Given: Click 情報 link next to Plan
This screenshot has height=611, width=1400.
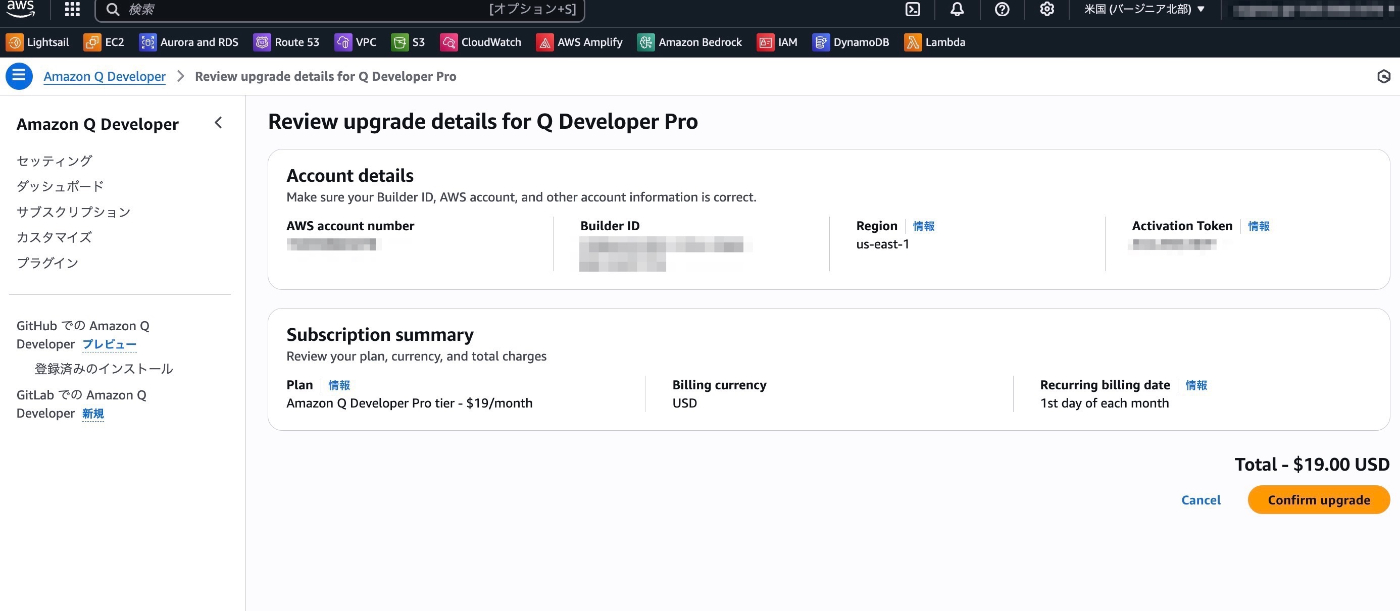Looking at the screenshot, I should [x=339, y=385].
